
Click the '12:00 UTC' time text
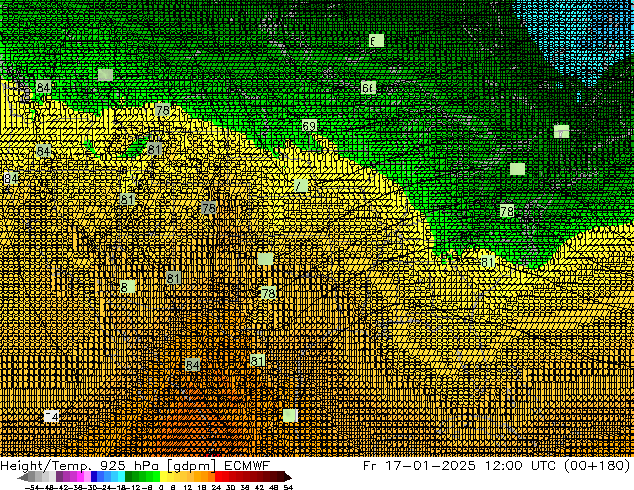click(x=522, y=465)
